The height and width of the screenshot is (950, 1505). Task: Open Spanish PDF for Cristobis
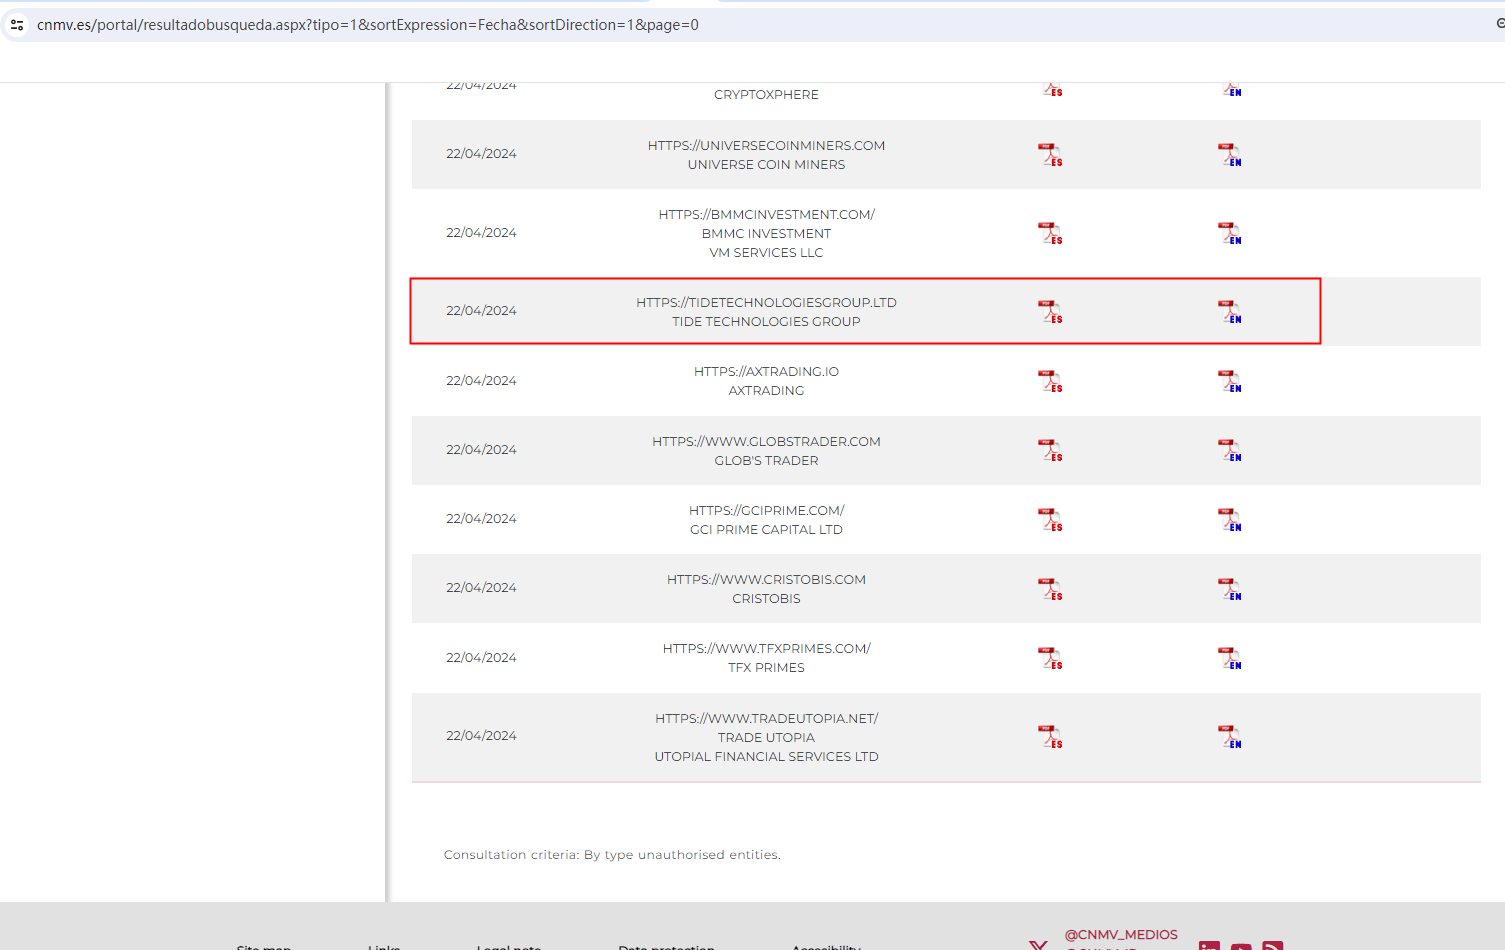(x=1049, y=589)
